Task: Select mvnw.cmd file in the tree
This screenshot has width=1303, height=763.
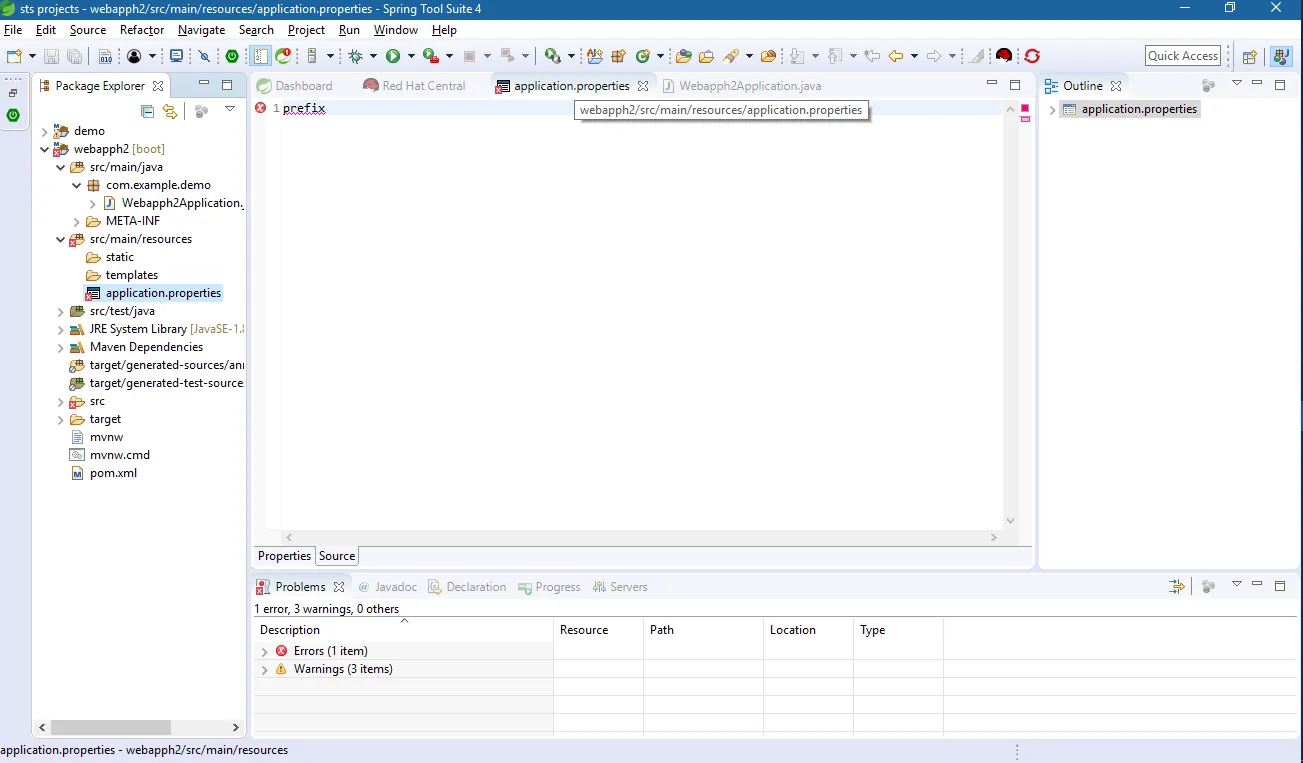Action: [x=110, y=455]
